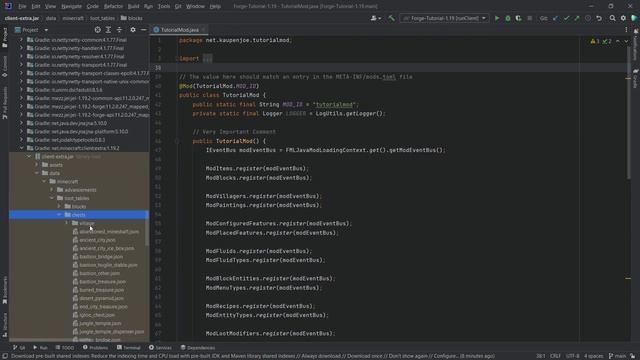The height and width of the screenshot is (360, 640).
Task: Open the run configuration dropdown Forge-Tutorial-1.19
Action: pos(444,18)
